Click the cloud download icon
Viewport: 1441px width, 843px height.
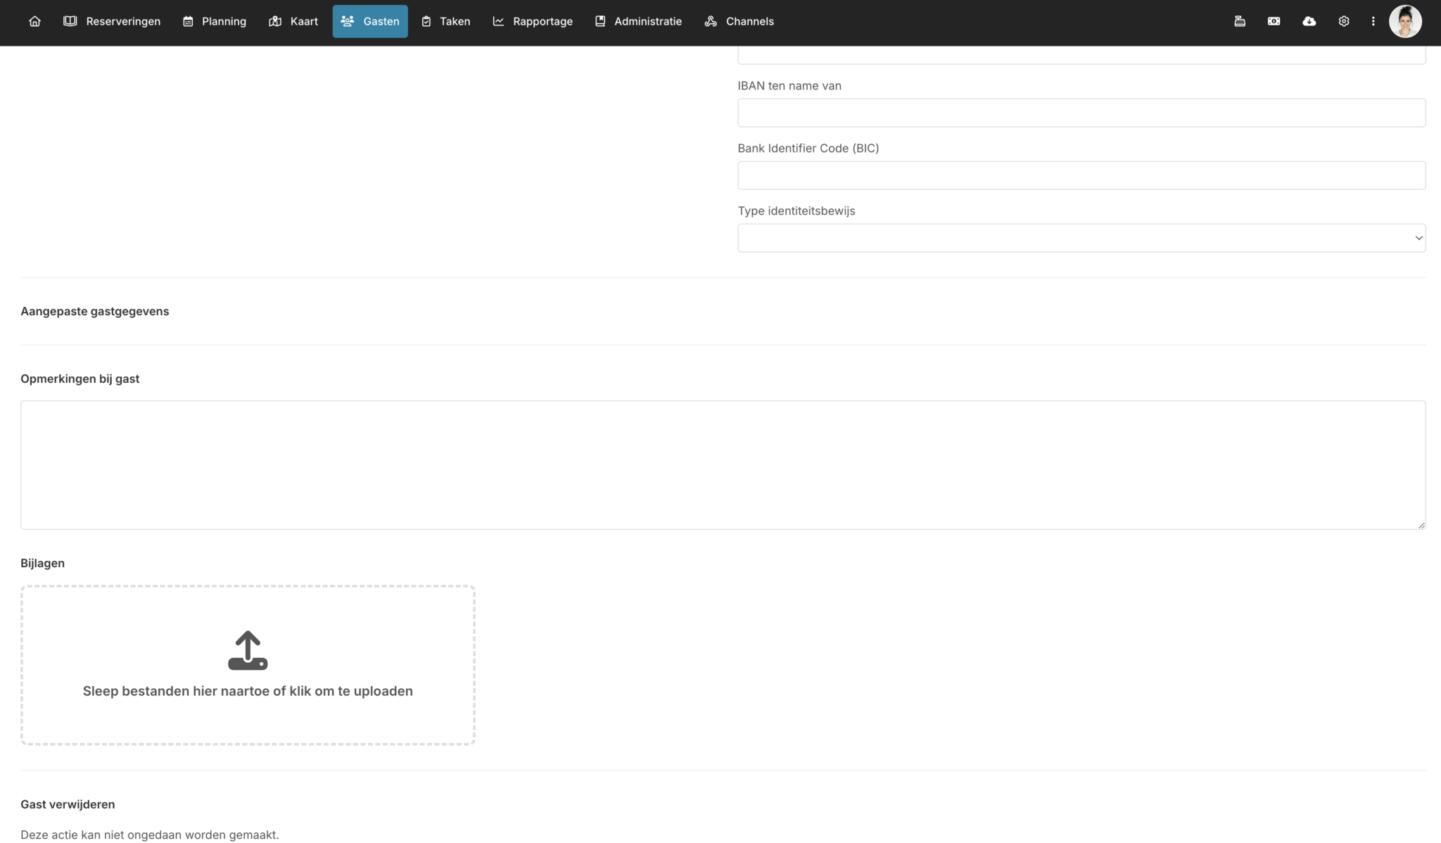1309,21
